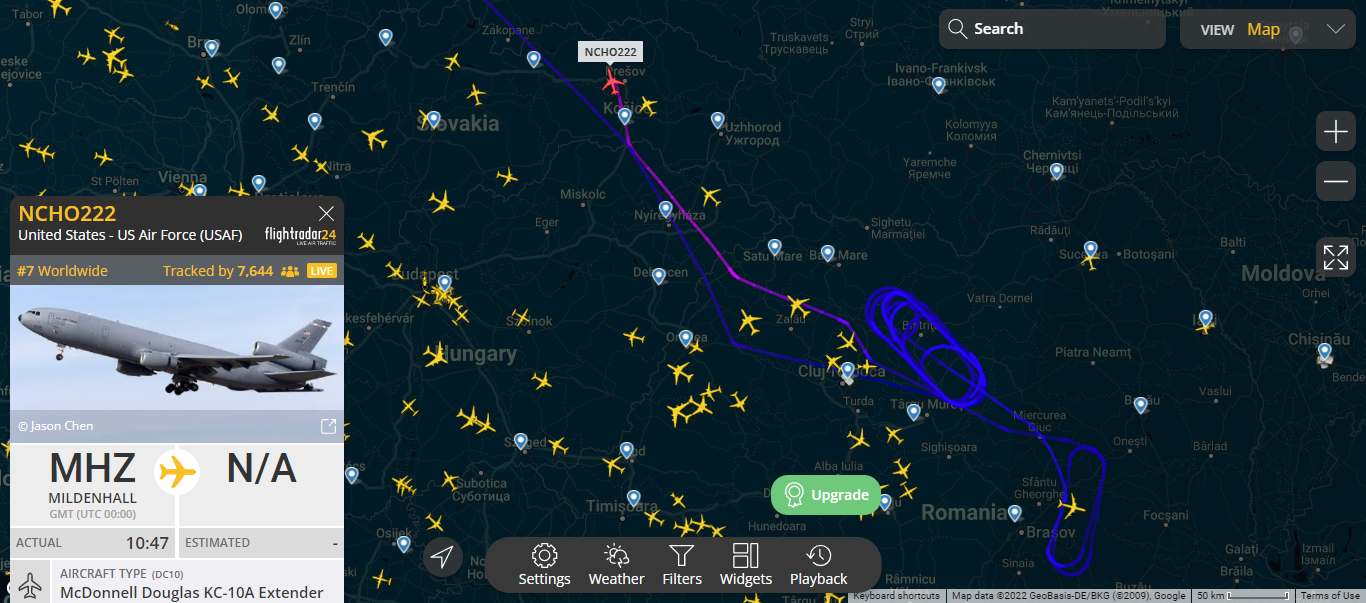Open the Weather overlay options
1366x603 pixels.
616,566
